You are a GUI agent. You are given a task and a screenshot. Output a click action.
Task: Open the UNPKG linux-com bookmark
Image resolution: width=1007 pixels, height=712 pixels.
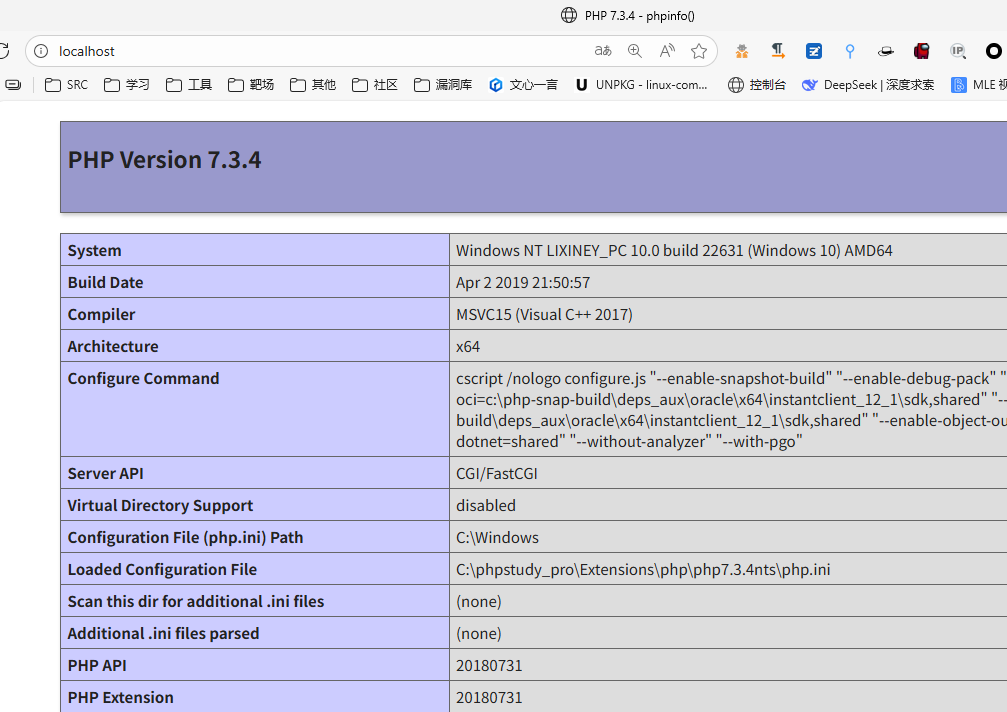(641, 85)
